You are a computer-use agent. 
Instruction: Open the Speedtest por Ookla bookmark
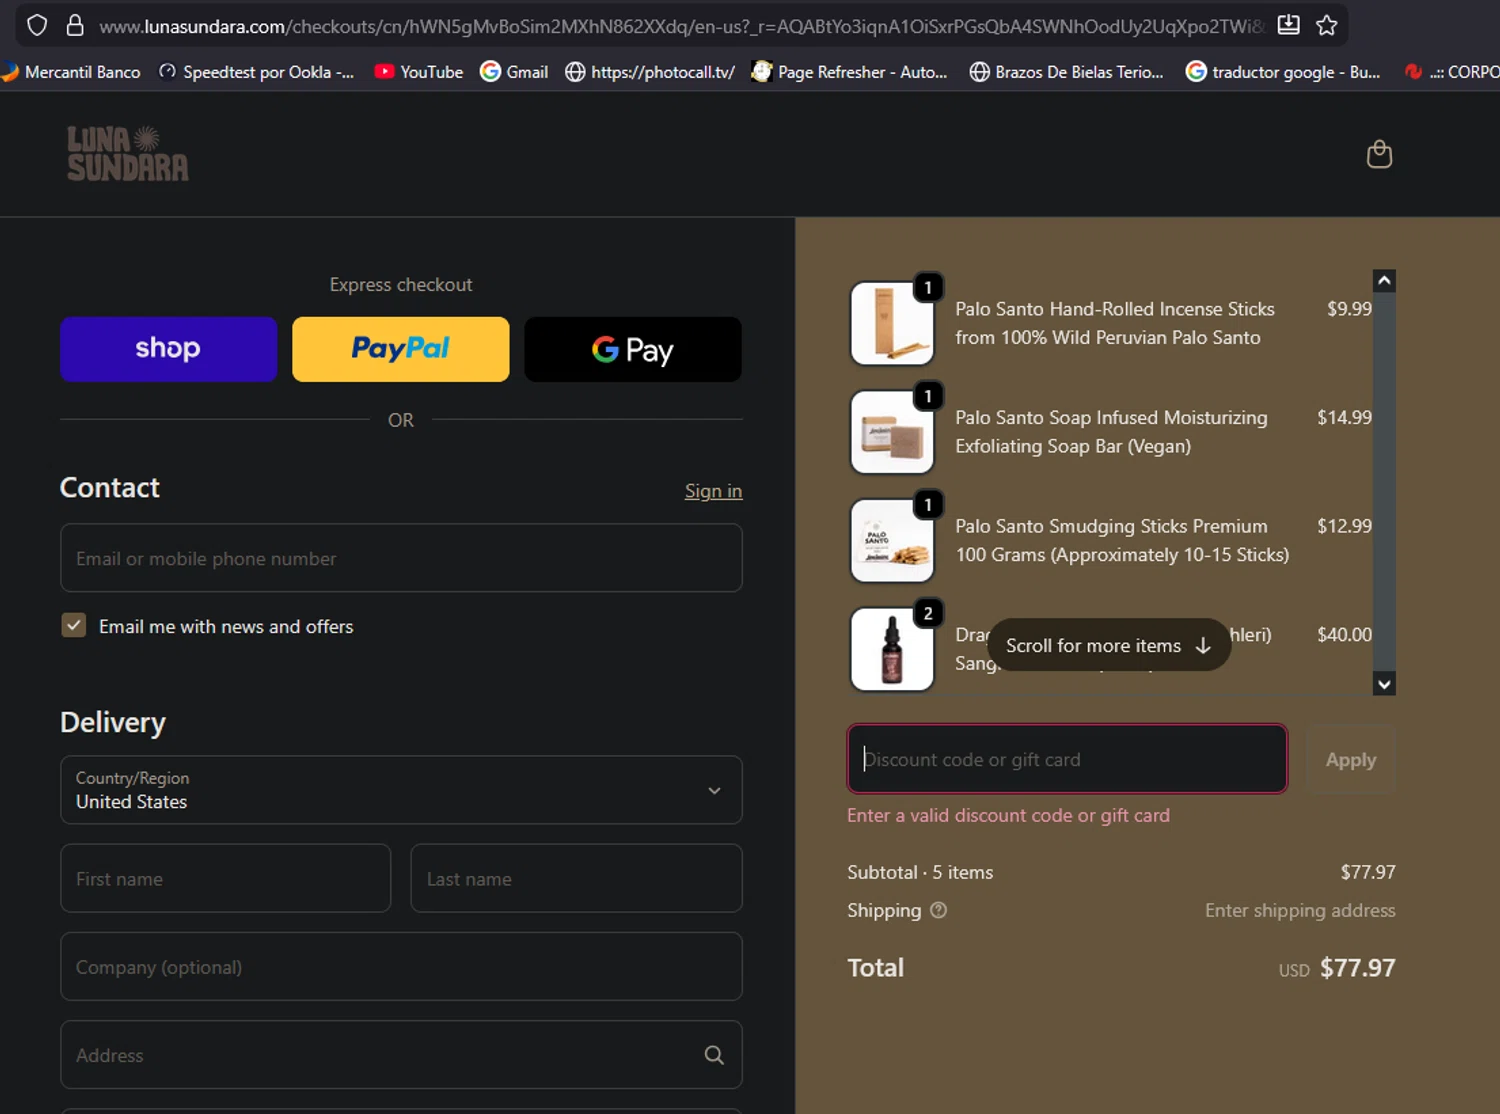click(256, 72)
